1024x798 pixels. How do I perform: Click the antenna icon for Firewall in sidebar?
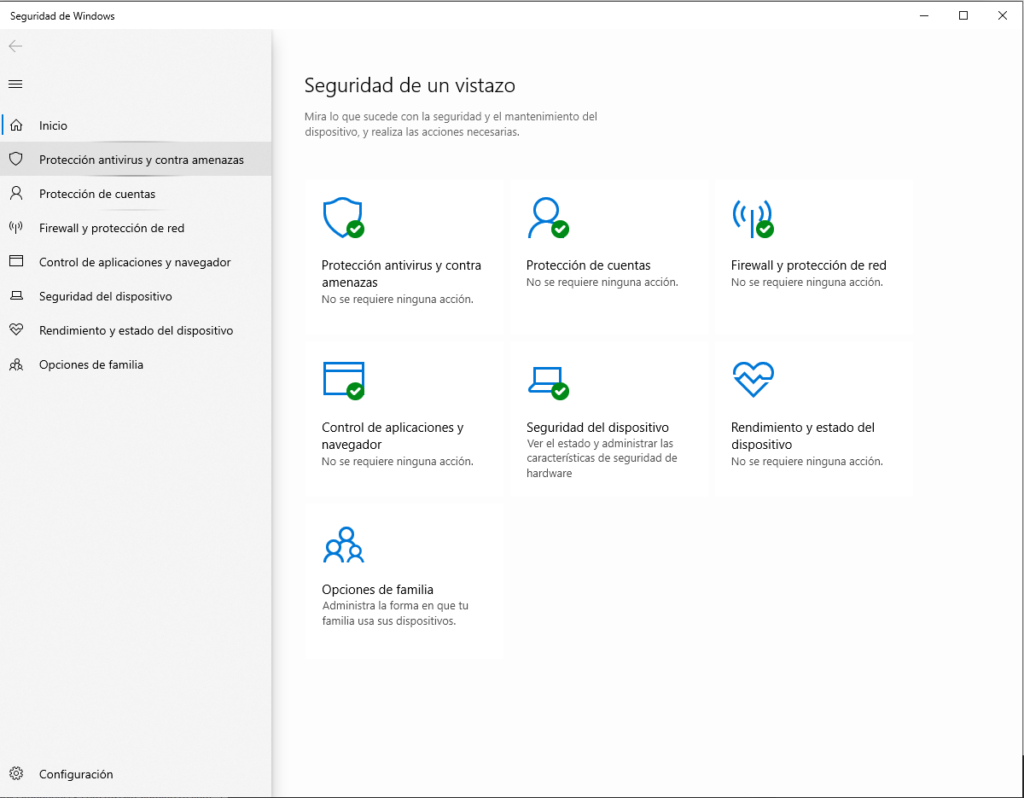point(16,227)
